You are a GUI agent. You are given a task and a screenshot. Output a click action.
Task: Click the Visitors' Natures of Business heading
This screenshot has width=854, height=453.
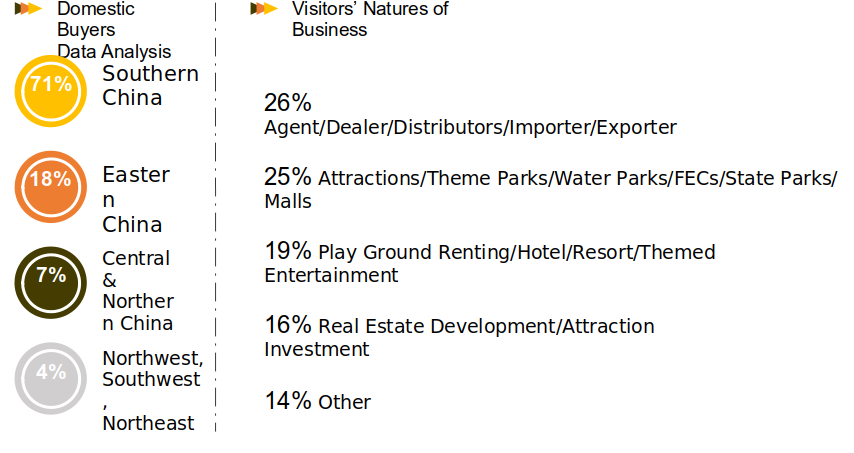pos(370,19)
